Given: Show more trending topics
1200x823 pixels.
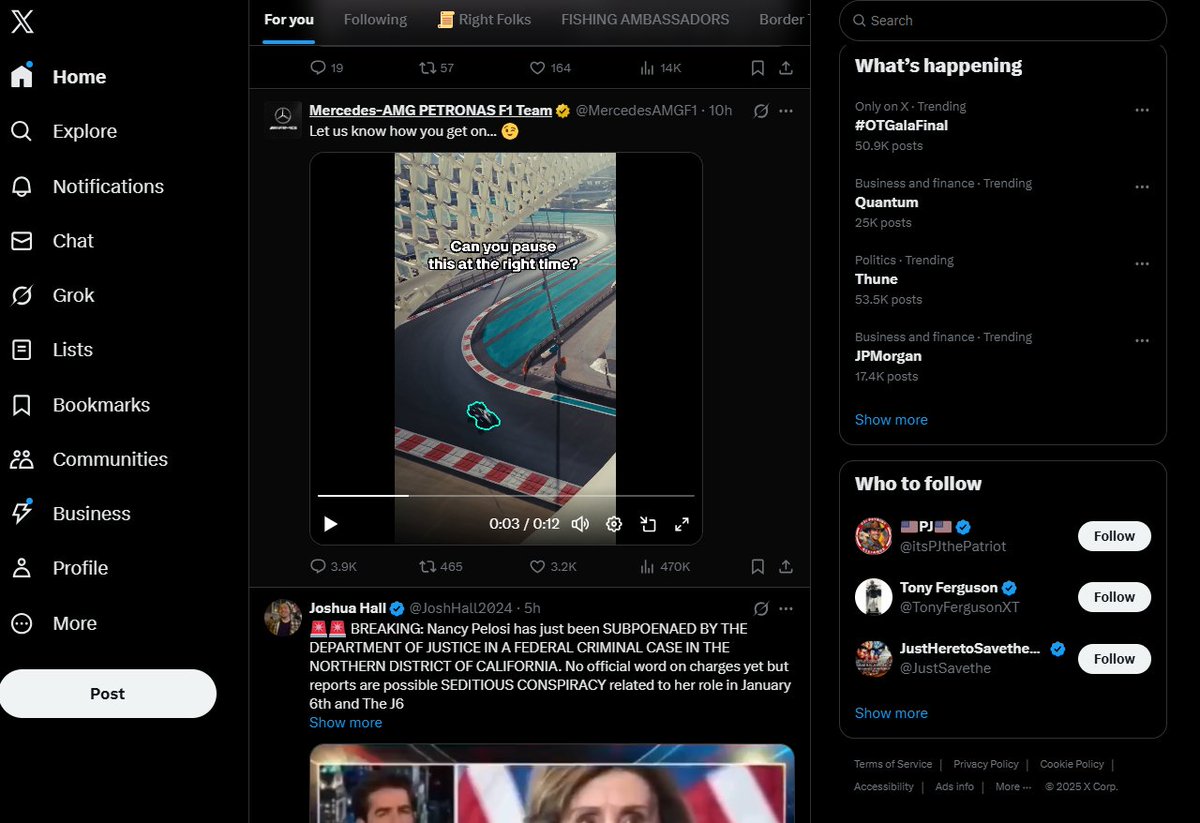Looking at the screenshot, I should (x=890, y=419).
